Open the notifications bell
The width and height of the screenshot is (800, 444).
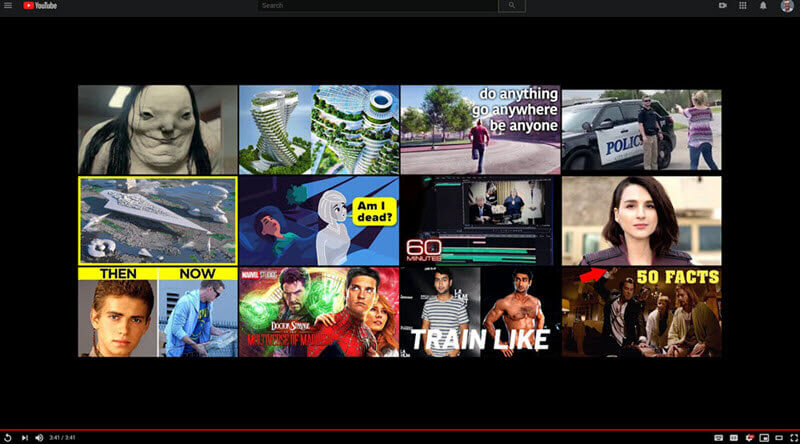click(763, 6)
